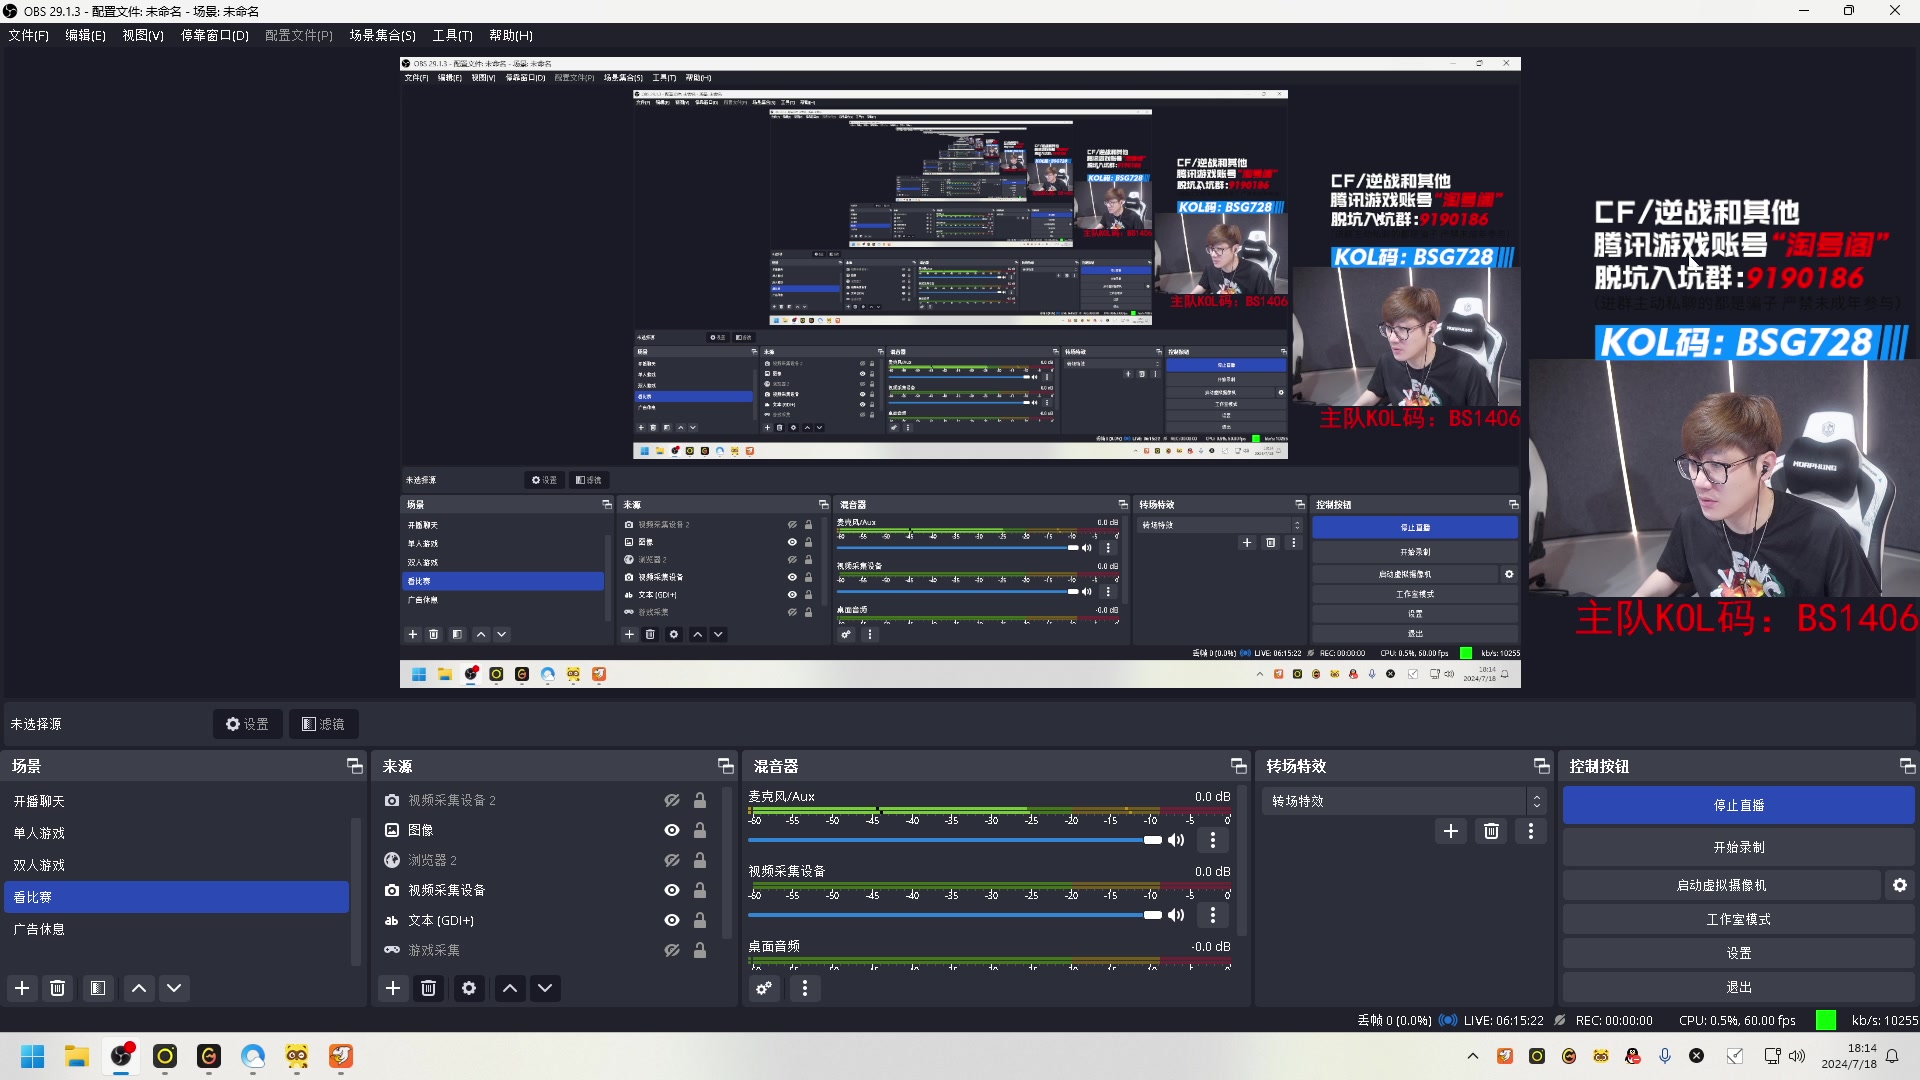Open virtual camera settings gear

(x=1900, y=885)
